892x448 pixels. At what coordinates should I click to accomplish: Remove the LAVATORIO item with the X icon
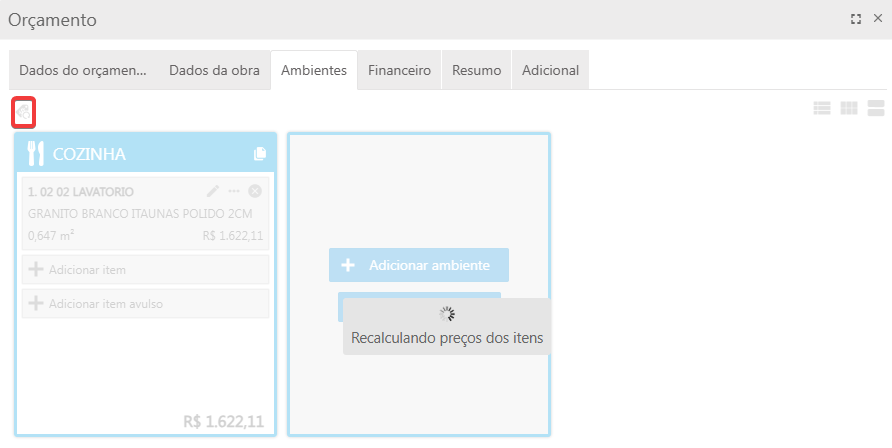[255, 191]
